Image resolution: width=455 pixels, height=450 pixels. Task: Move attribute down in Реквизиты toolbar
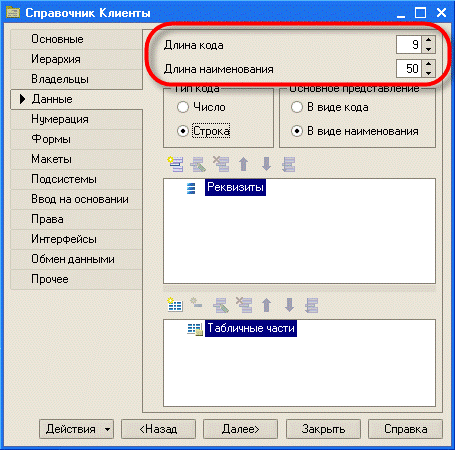click(266, 164)
